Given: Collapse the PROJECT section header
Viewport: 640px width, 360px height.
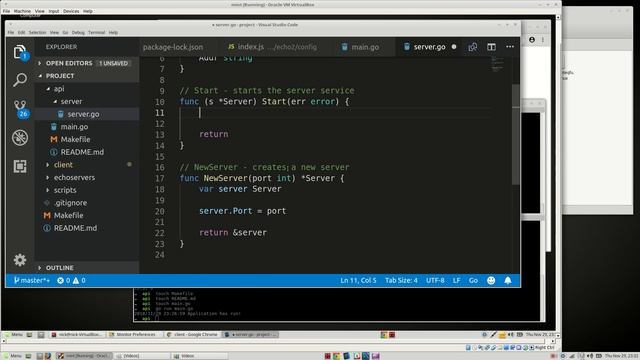Looking at the screenshot, I should (x=87, y=76).
